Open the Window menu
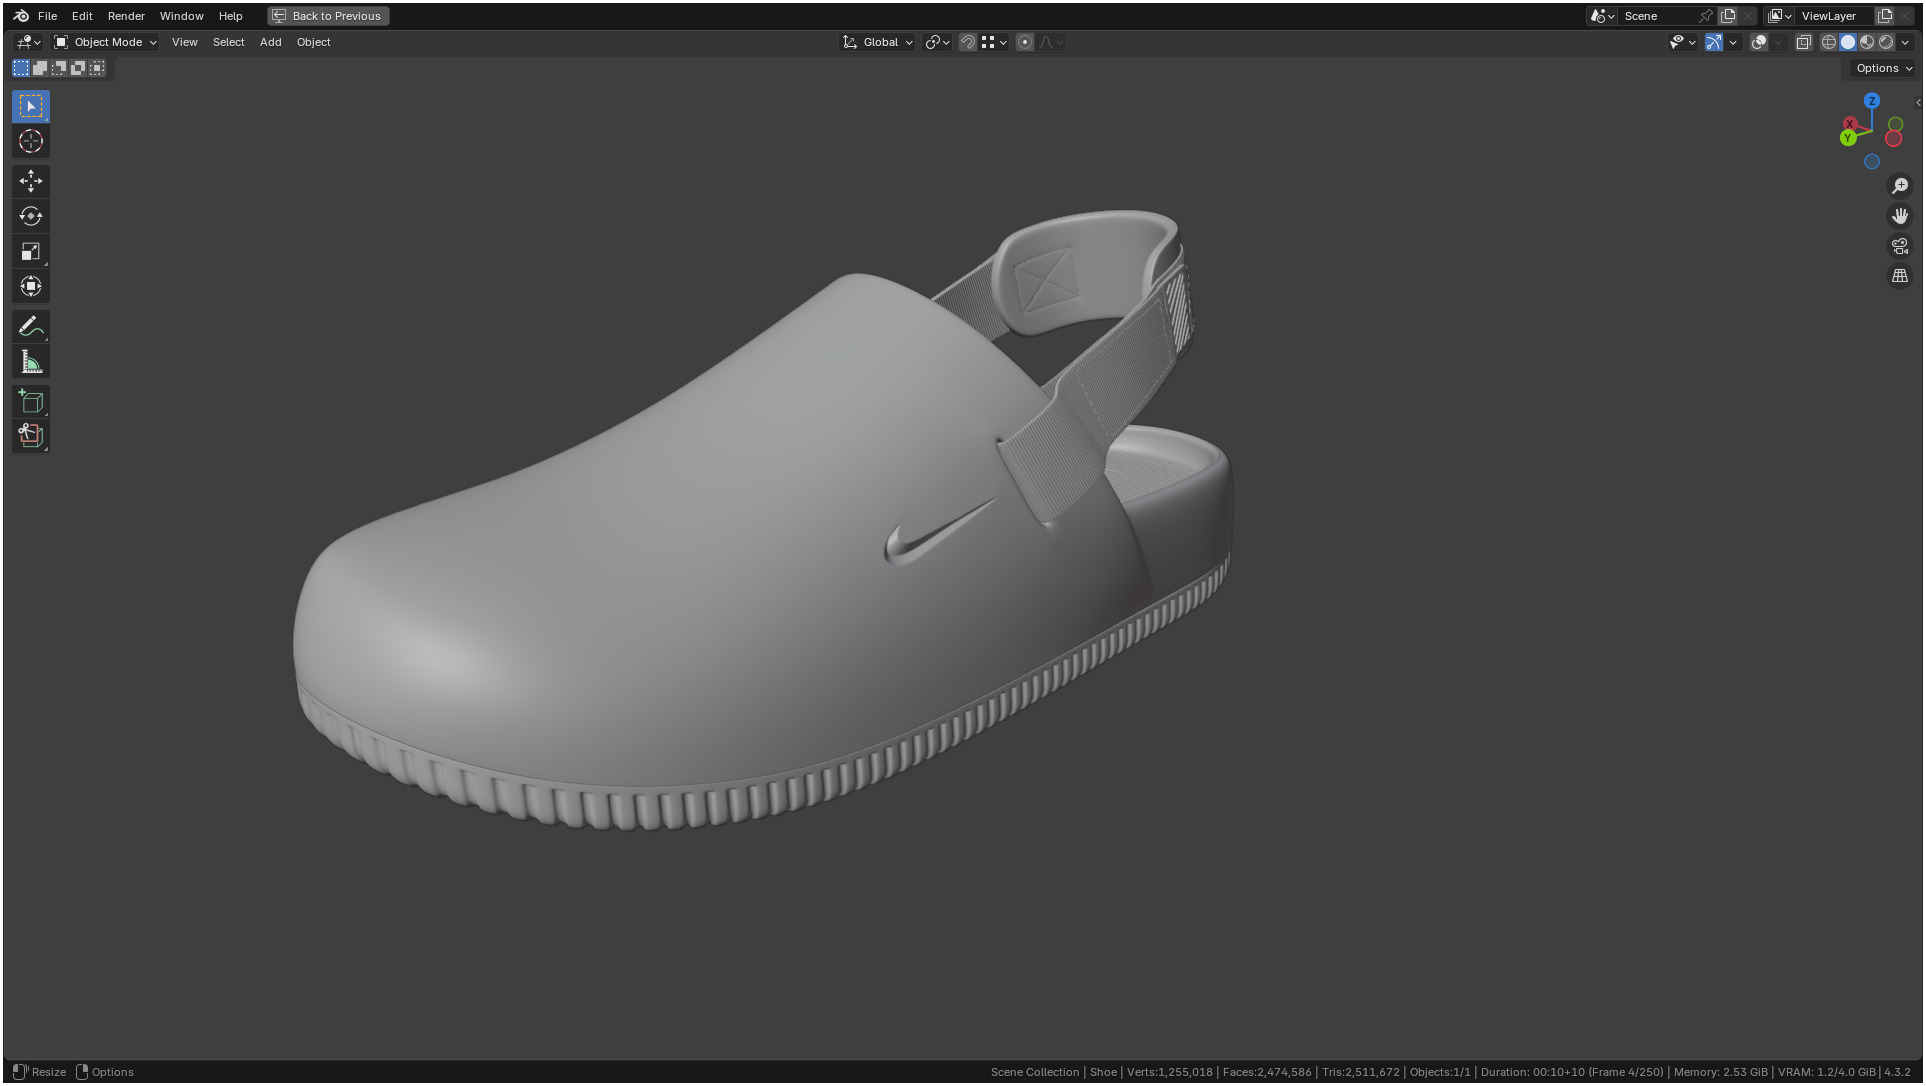The height and width of the screenshot is (1086, 1926). [x=181, y=16]
